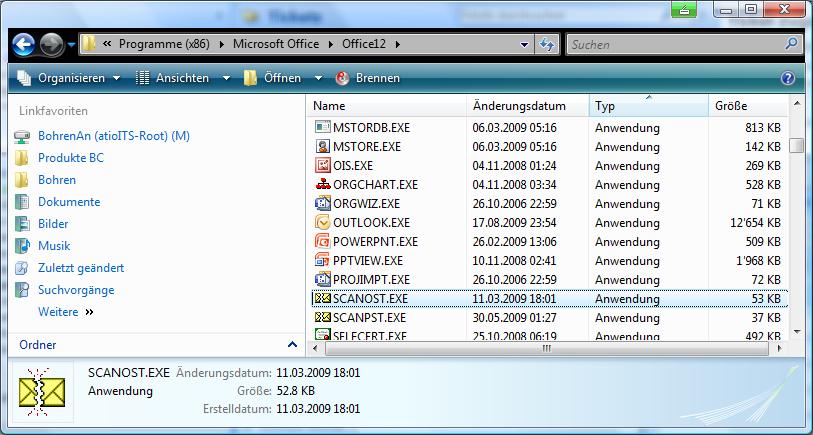Select Microsoft Office breadcrumb

click(x=276, y=44)
